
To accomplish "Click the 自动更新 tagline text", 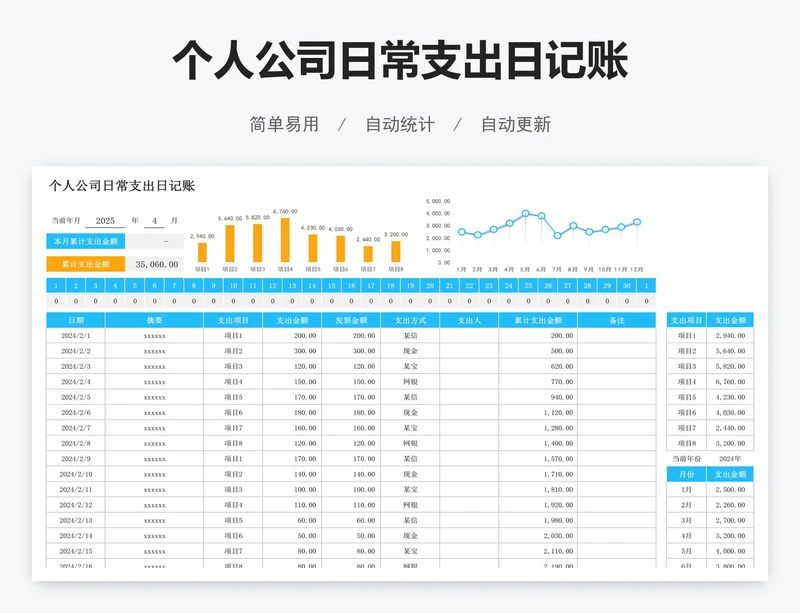I will point(516,125).
